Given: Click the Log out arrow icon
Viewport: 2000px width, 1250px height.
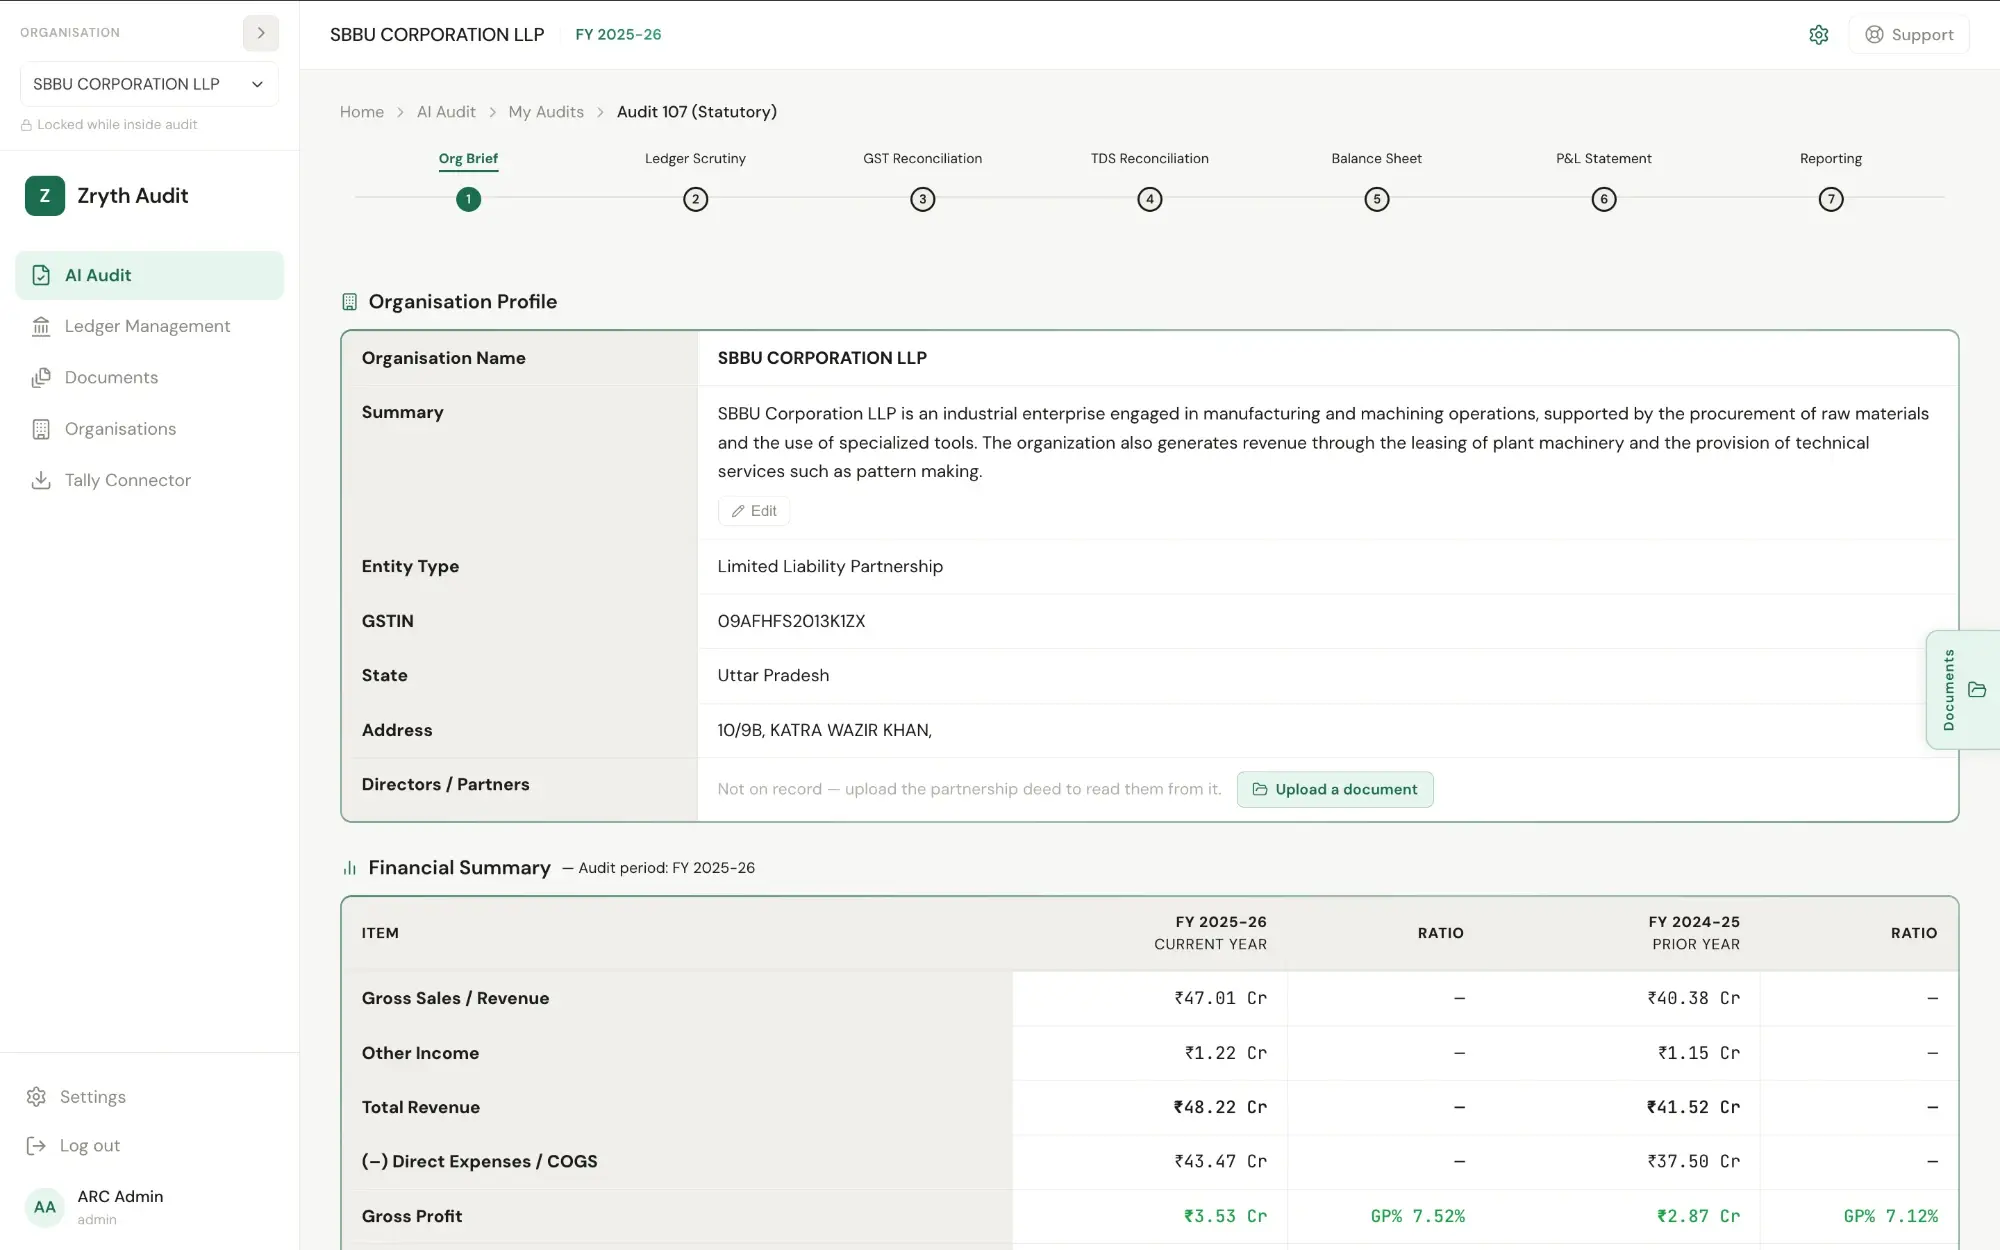Looking at the screenshot, I should tap(36, 1146).
